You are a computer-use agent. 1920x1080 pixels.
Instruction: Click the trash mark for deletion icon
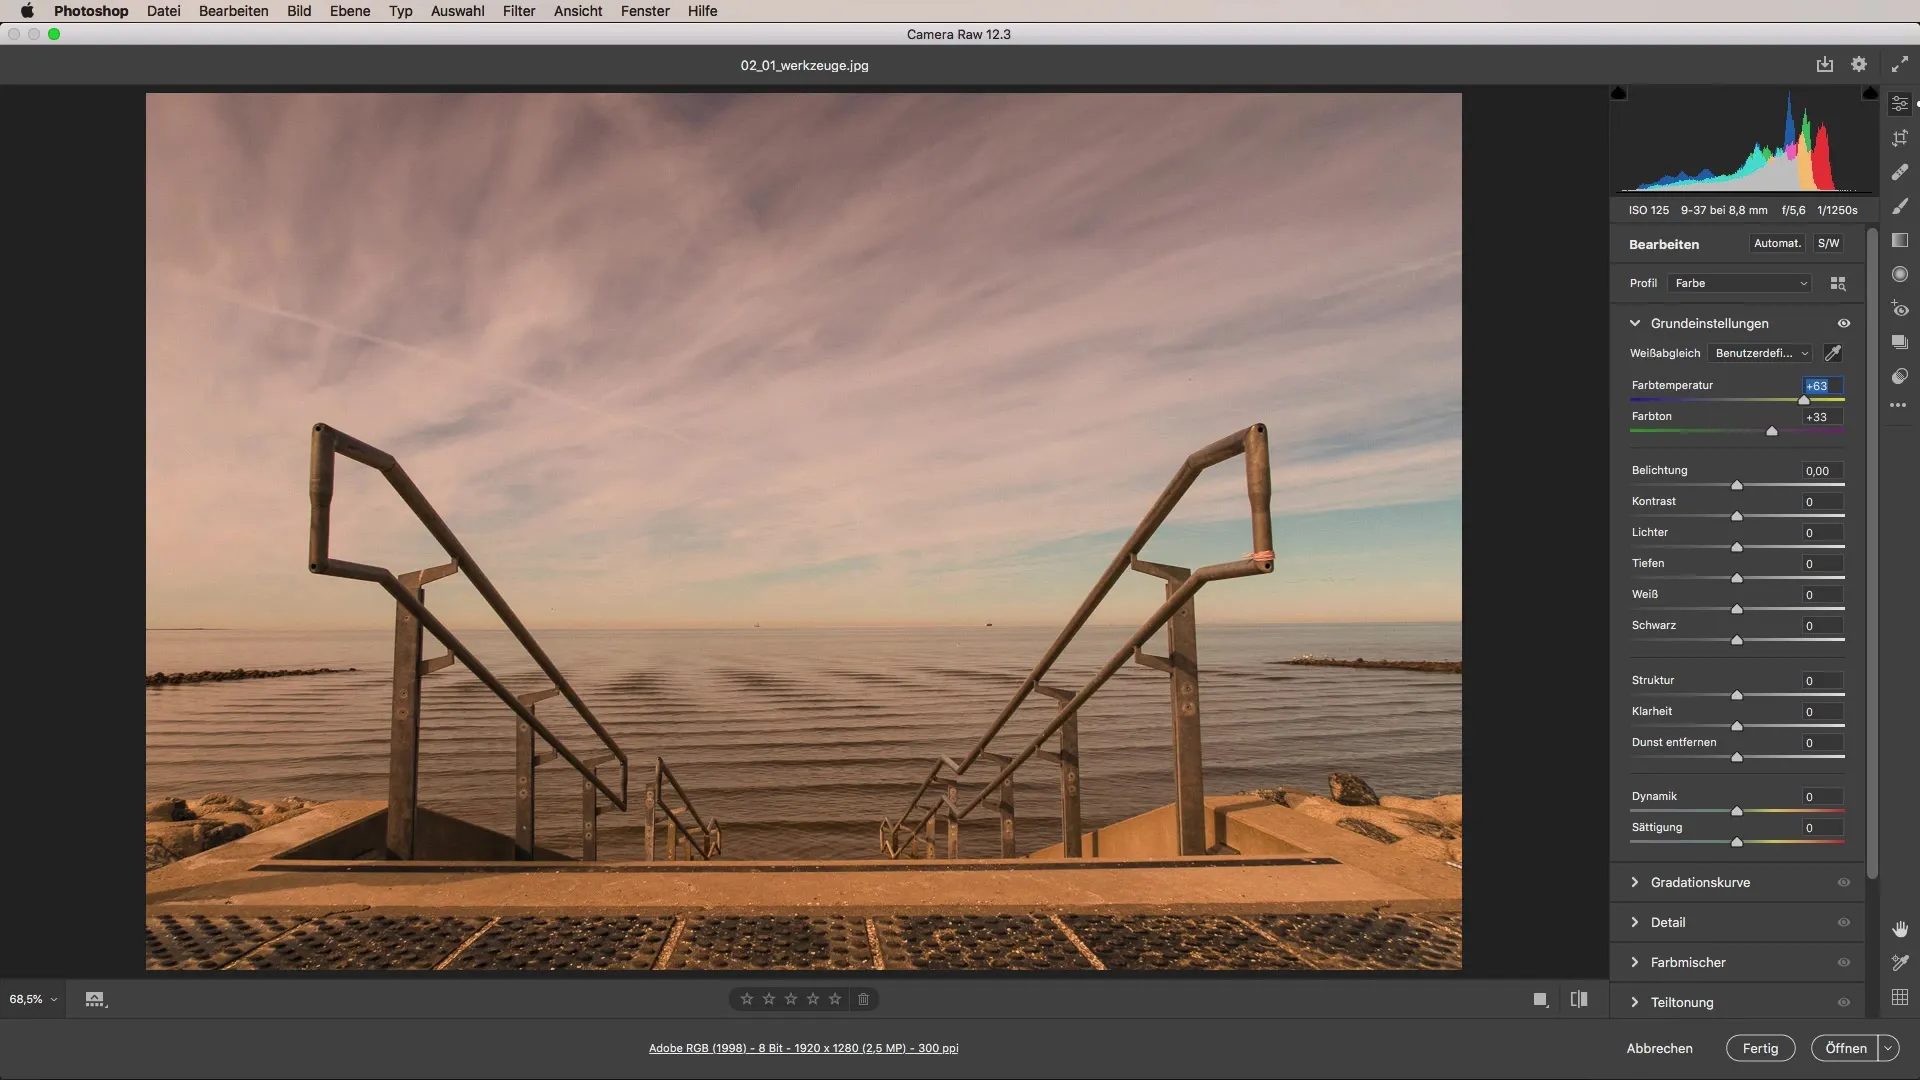pyautogui.click(x=864, y=999)
